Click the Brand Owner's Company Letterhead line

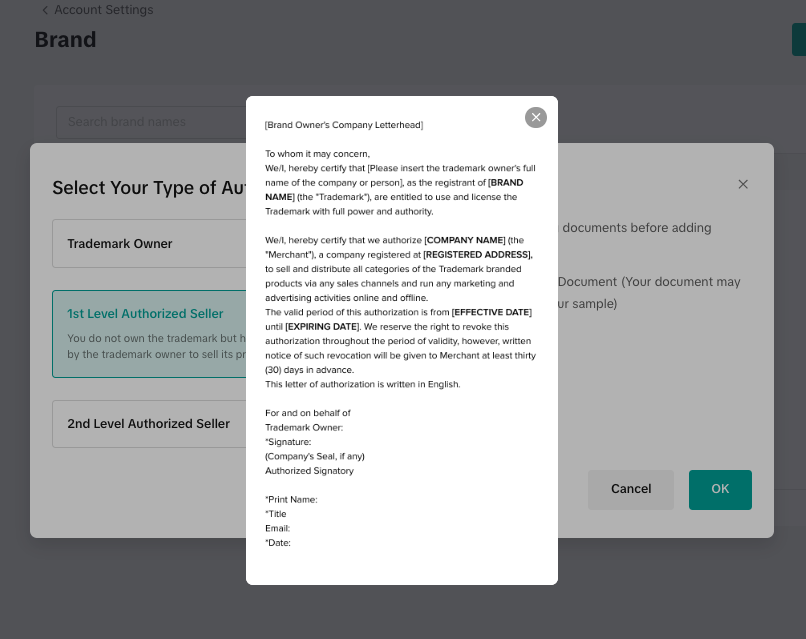click(x=344, y=125)
